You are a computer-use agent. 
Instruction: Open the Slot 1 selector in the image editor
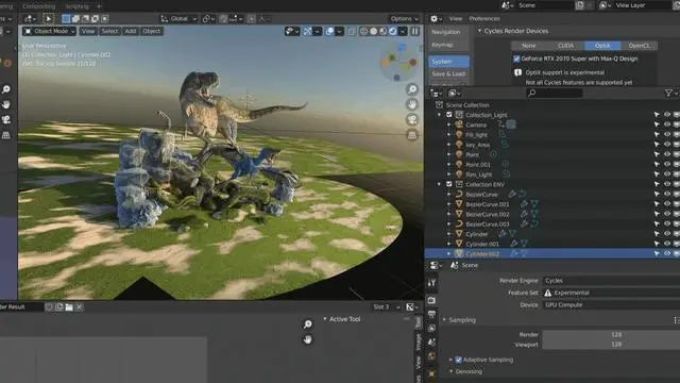tap(386, 307)
